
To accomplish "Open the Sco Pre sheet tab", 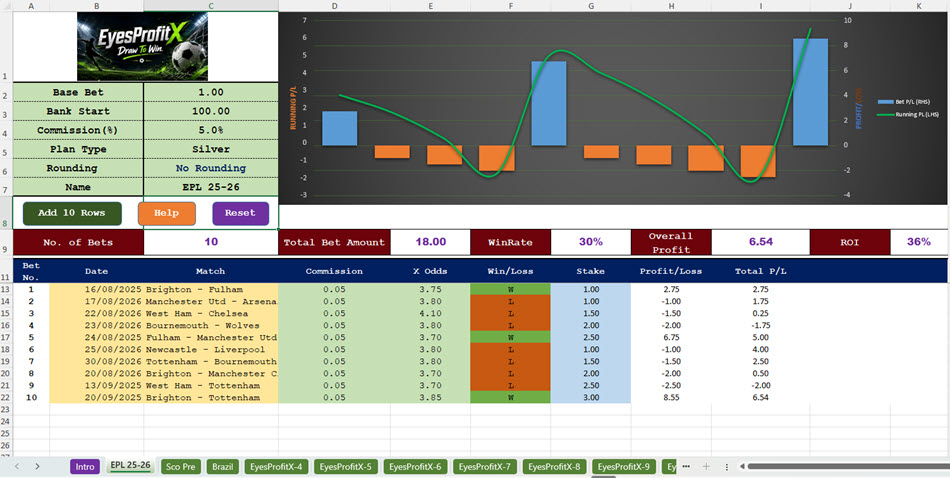I will coord(181,466).
